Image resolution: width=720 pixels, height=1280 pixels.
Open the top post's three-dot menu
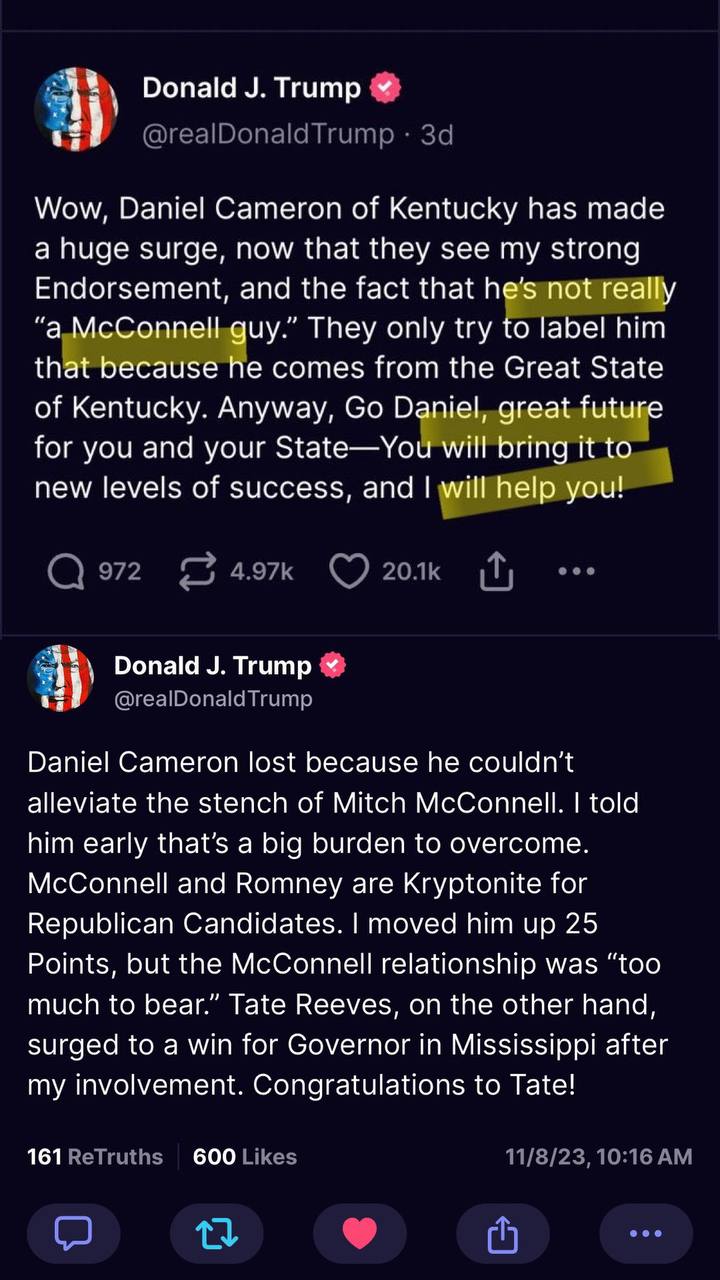(576, 572)
